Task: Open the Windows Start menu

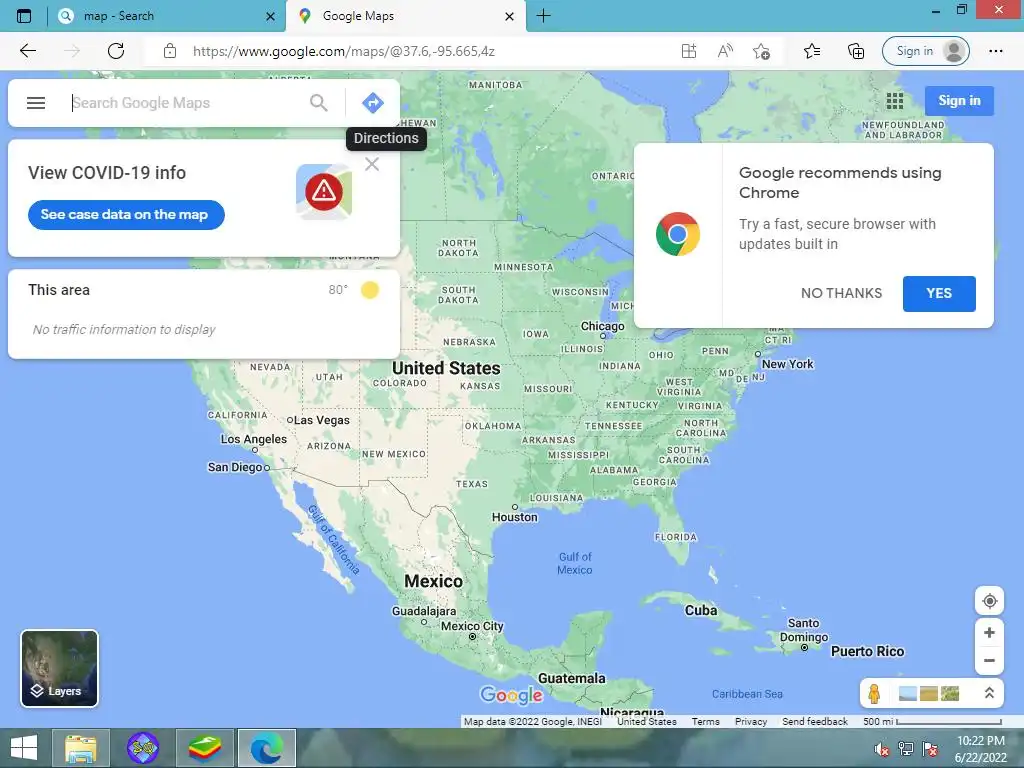Action: click(24, 748)
